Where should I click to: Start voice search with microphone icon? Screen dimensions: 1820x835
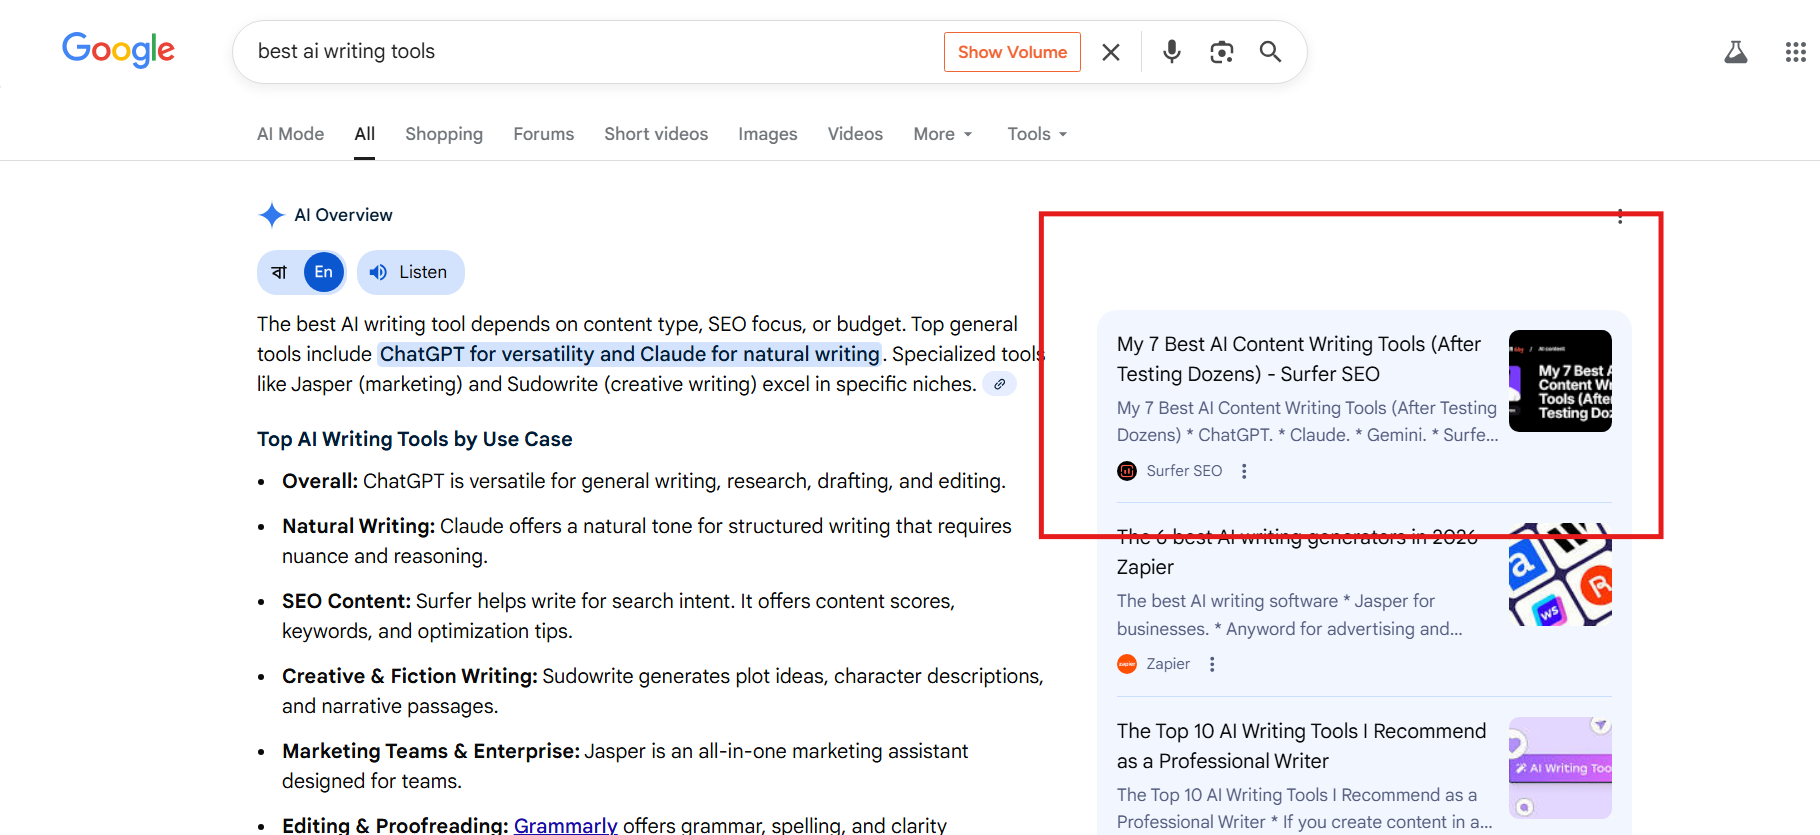coord(1171,52)
